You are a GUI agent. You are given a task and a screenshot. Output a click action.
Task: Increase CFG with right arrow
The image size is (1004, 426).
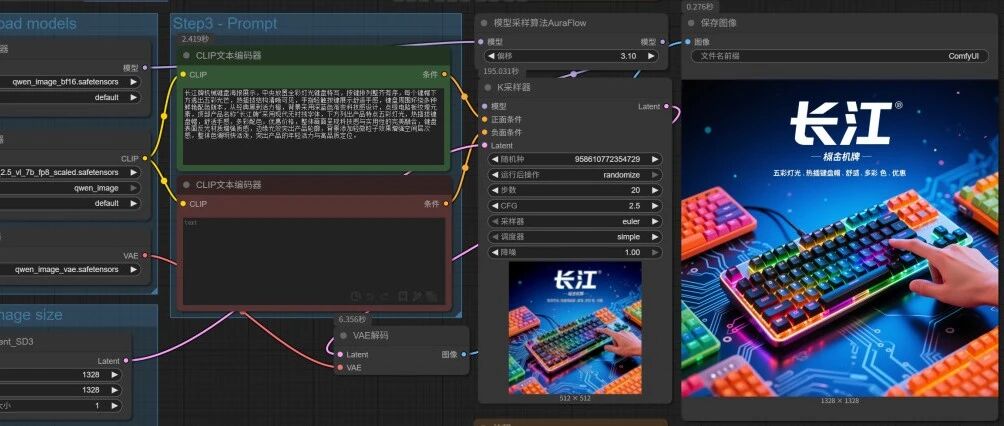654,206
